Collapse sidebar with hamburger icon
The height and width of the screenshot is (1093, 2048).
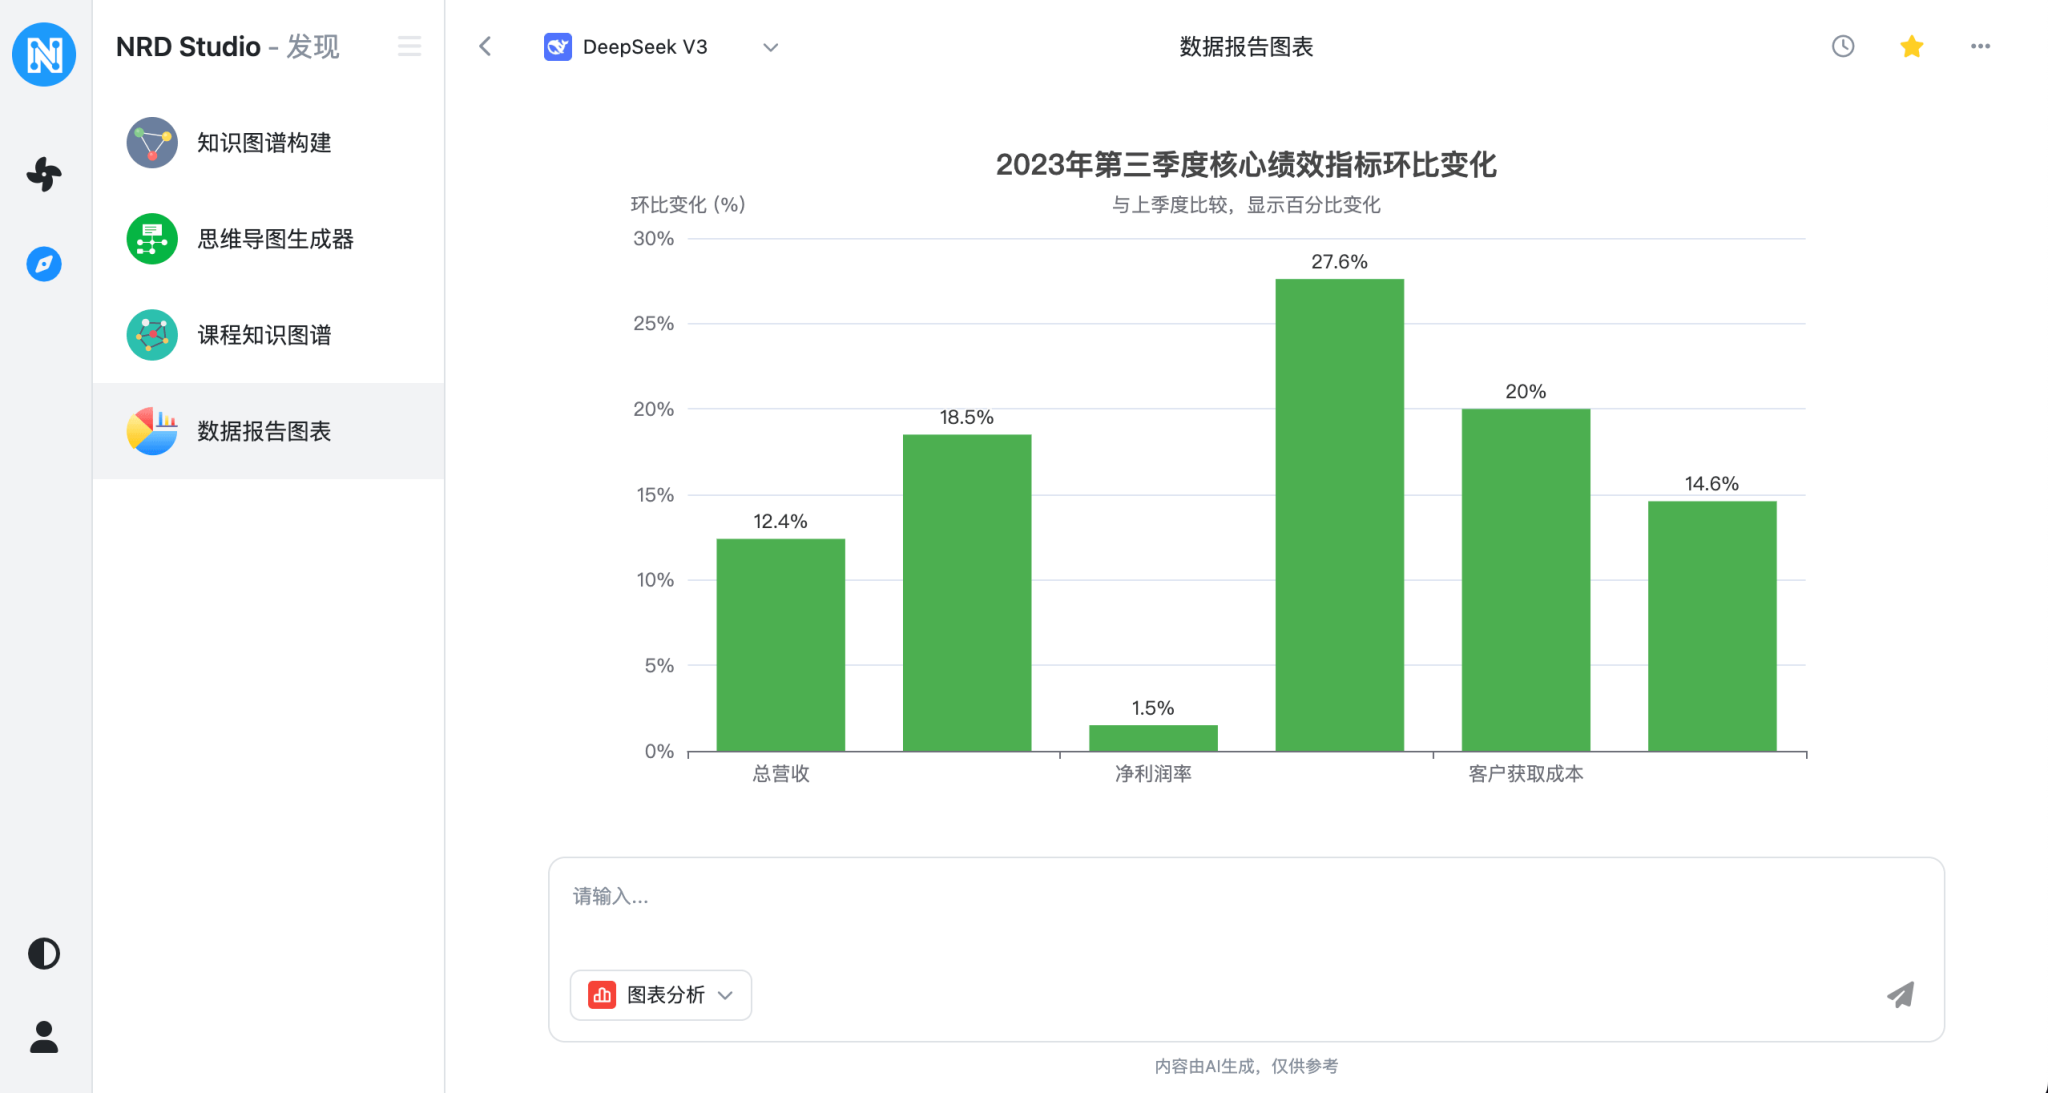coord(409,46)
